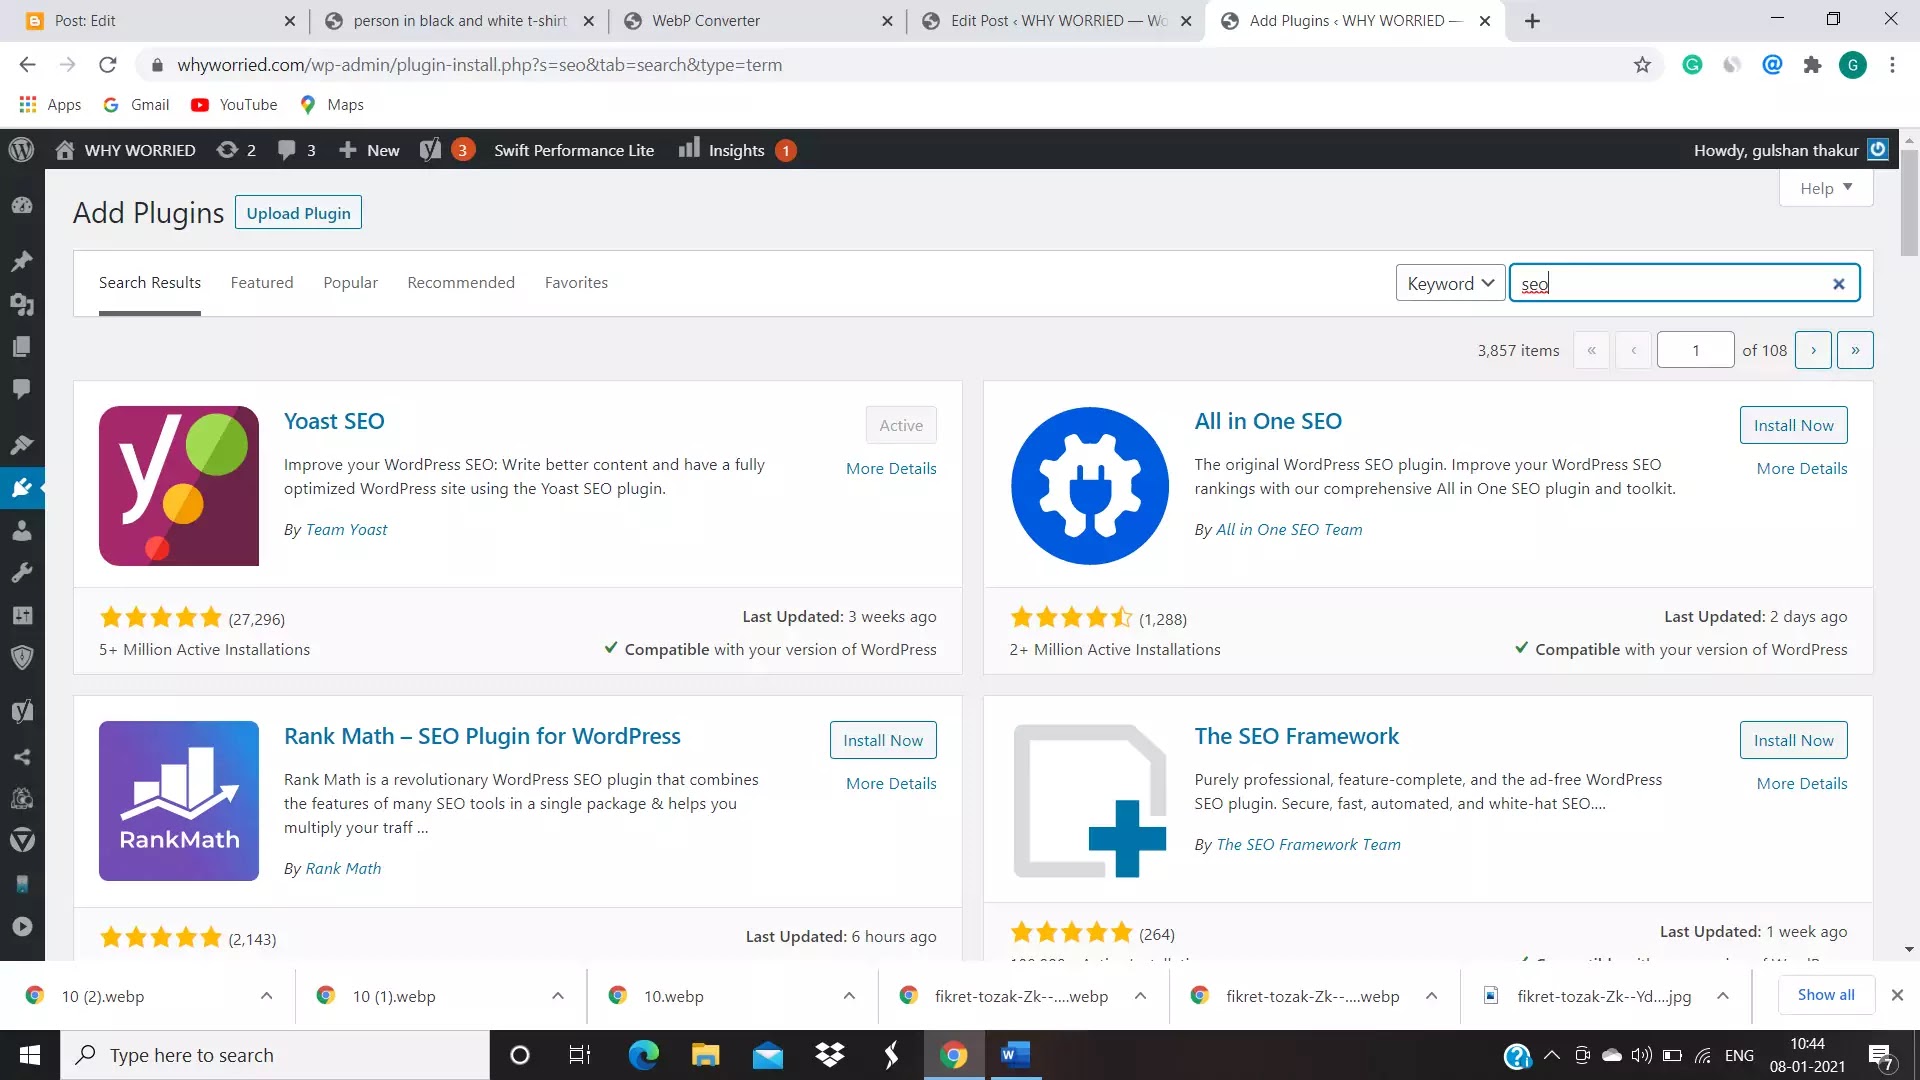Expand options for fikret-tozak jpg download
Screen dimensions: 1920x1080
coord(1722,996)
